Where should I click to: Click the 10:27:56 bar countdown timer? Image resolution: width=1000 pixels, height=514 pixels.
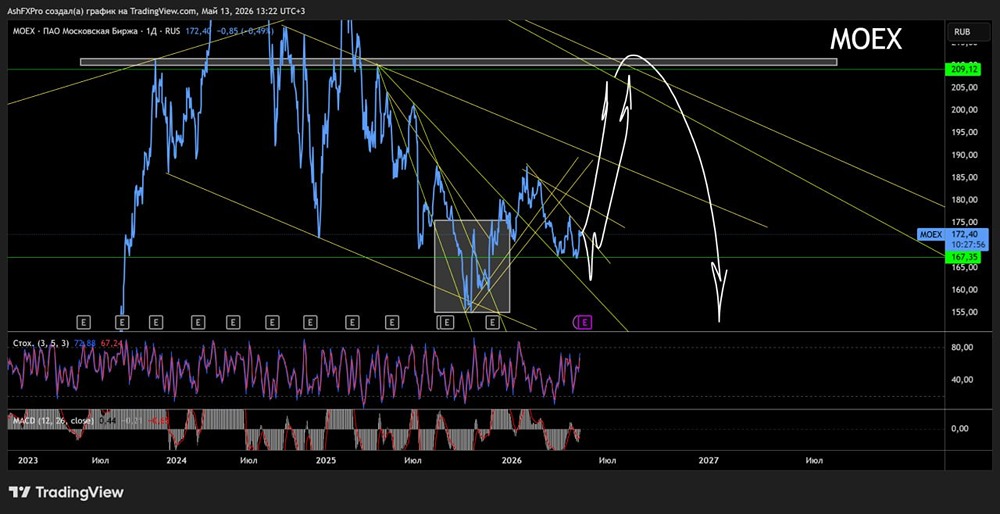(x=967, y=244)
